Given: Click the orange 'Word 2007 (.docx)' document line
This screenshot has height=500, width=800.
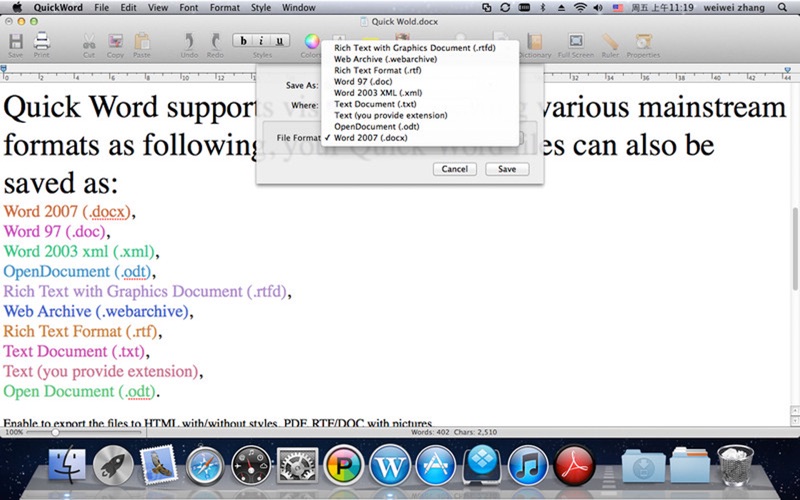Looking at the screenshot, I should coord(67,211).
